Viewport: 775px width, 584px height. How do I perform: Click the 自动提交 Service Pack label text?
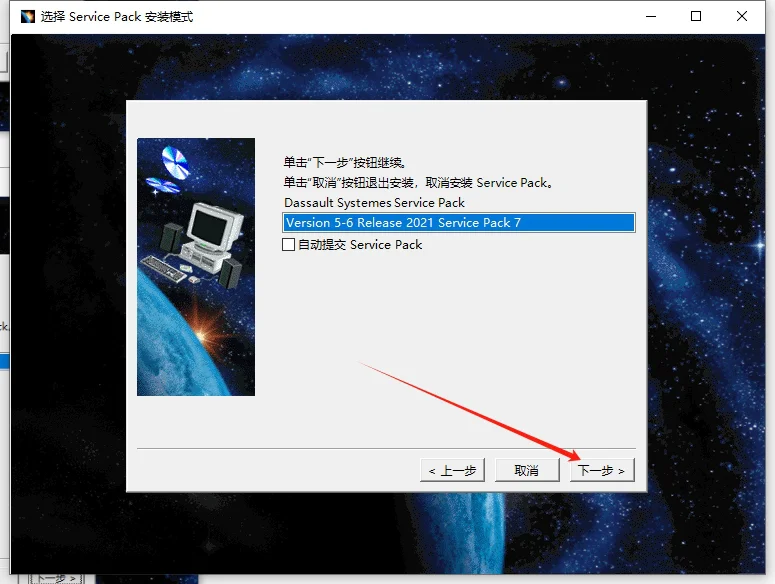point(360,244)
